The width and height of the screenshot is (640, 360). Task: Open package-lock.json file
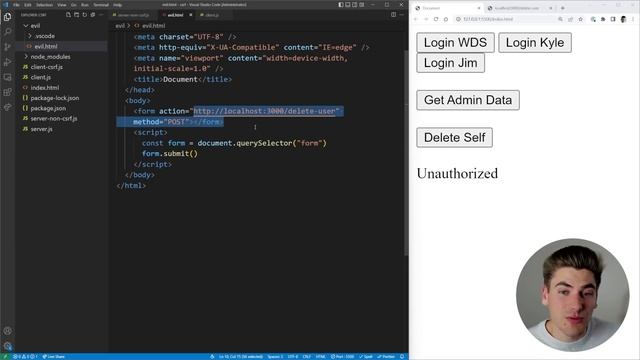61,98
